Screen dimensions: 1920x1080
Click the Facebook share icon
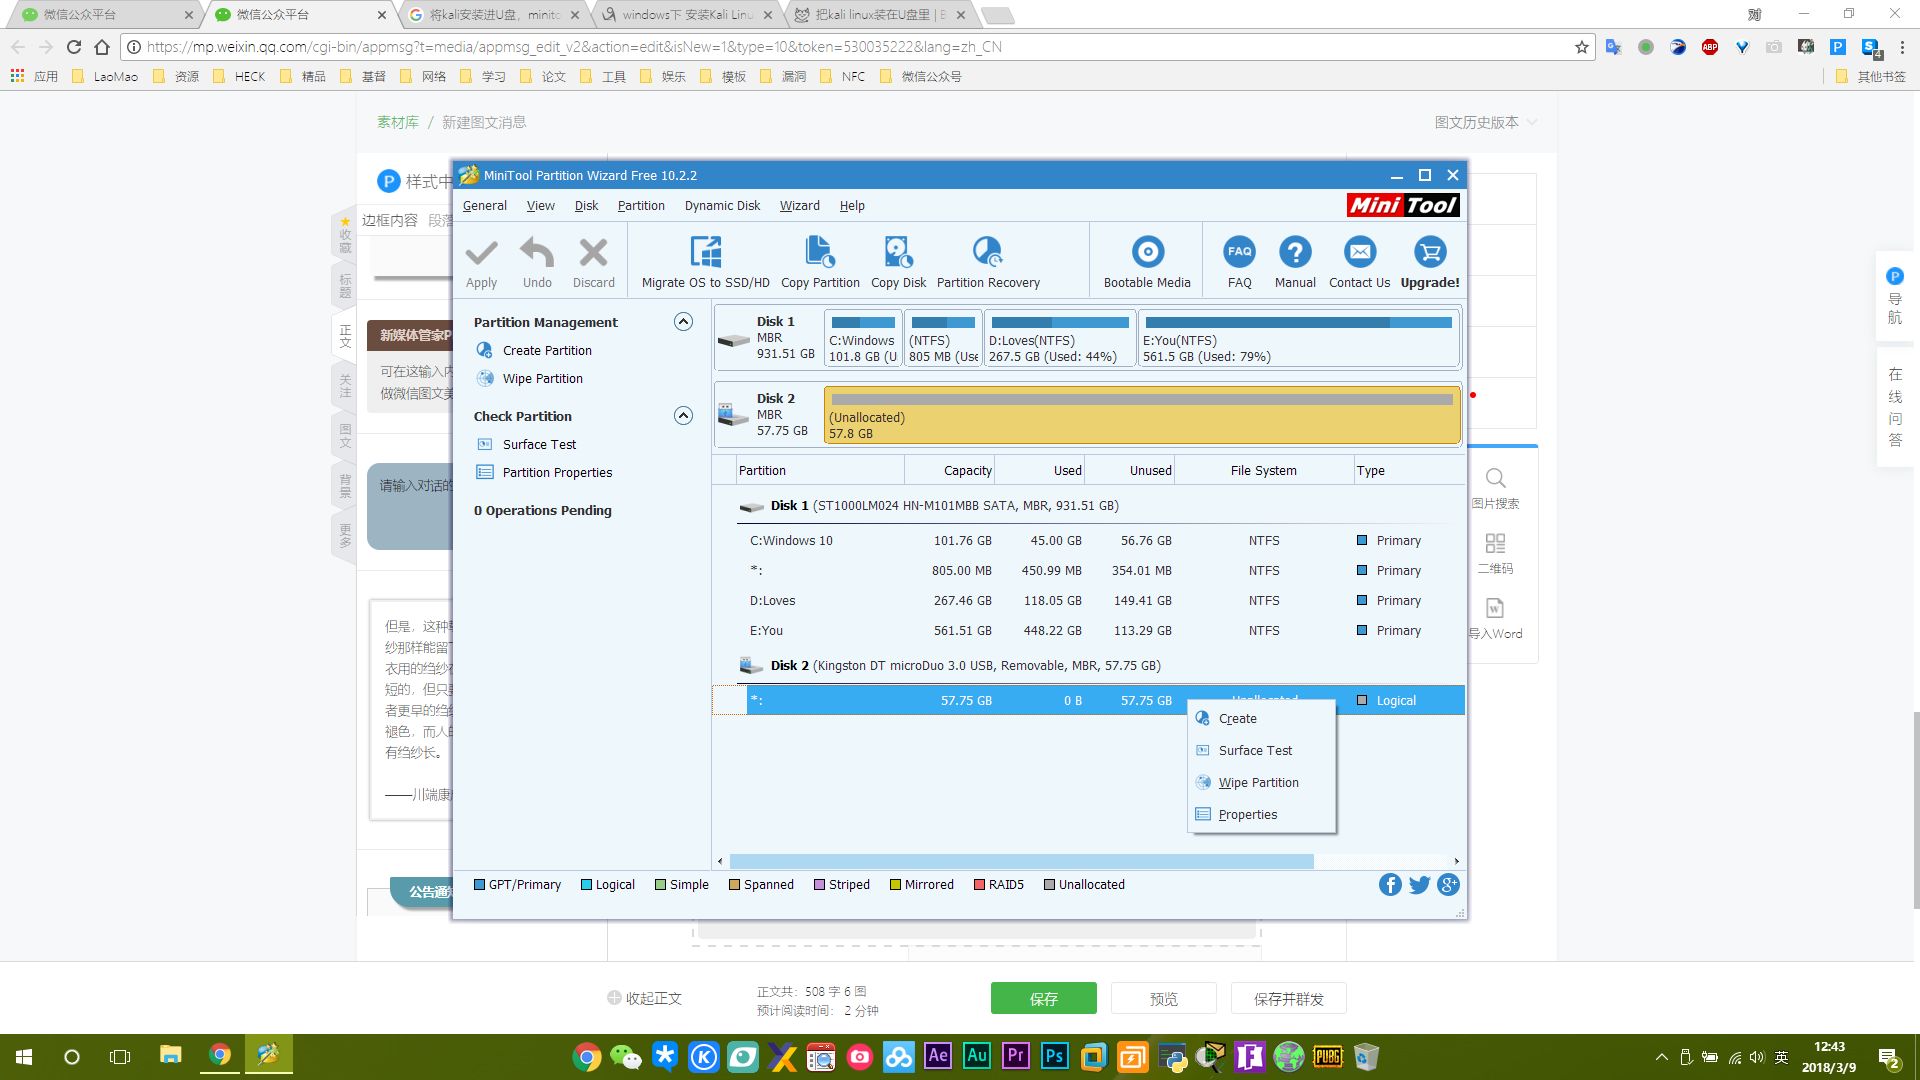(1390, 885)
